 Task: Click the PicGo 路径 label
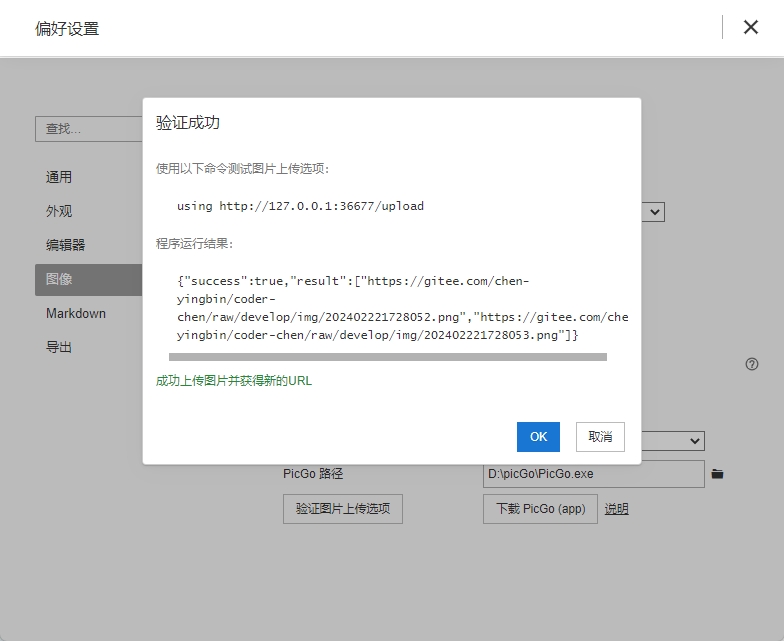pyautogui.click(x=313, y=474)
